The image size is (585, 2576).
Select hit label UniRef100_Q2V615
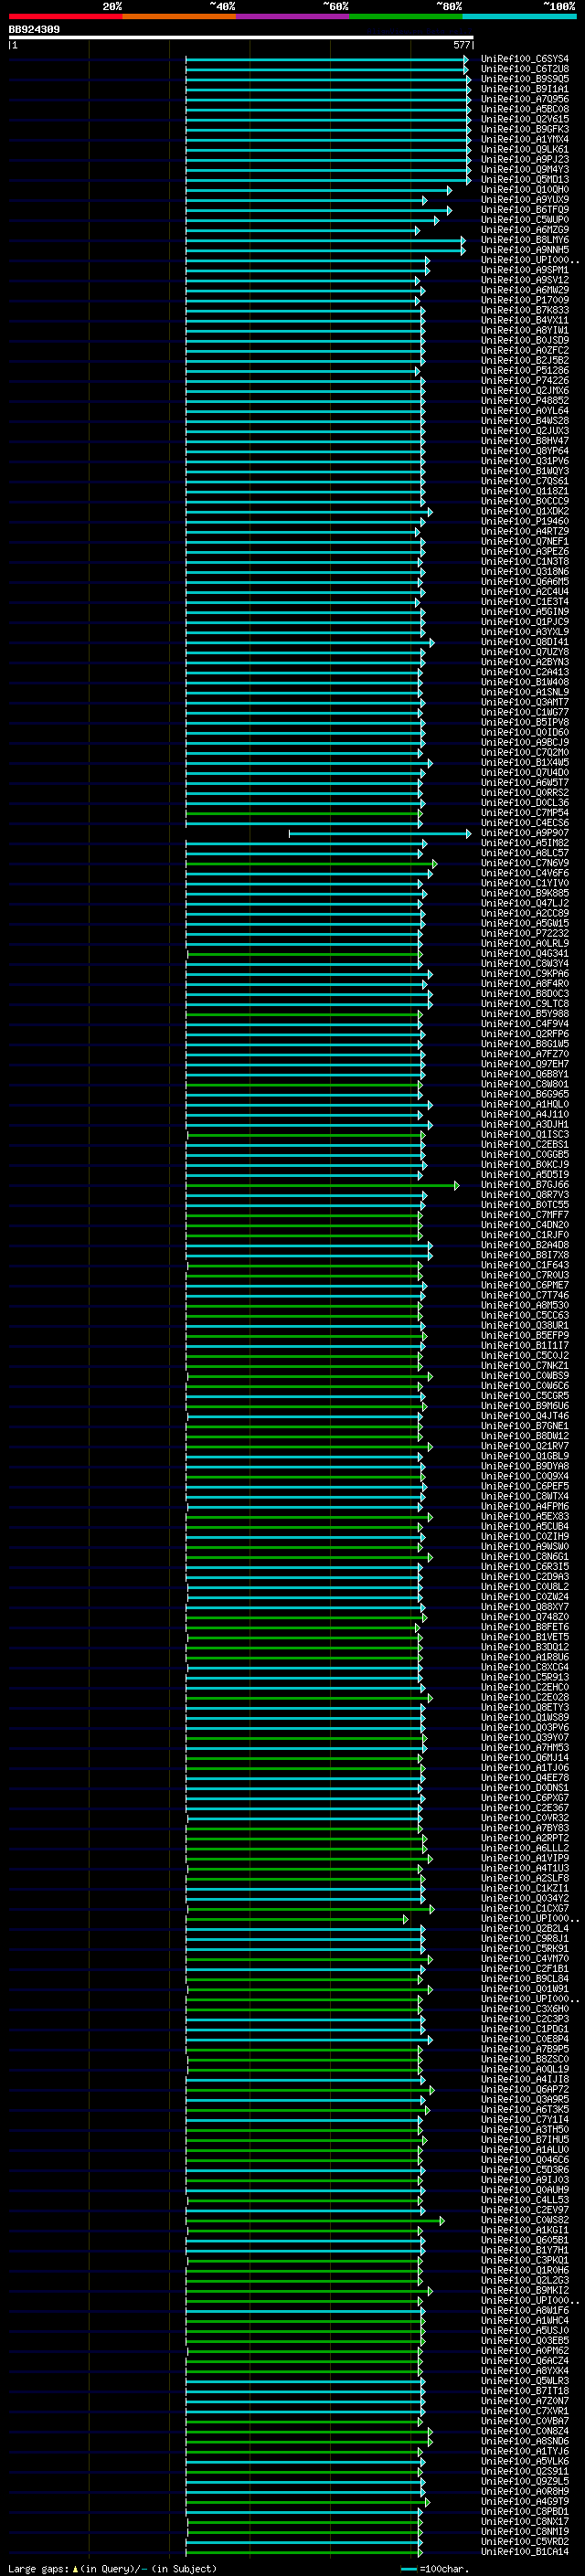[525, 119]
